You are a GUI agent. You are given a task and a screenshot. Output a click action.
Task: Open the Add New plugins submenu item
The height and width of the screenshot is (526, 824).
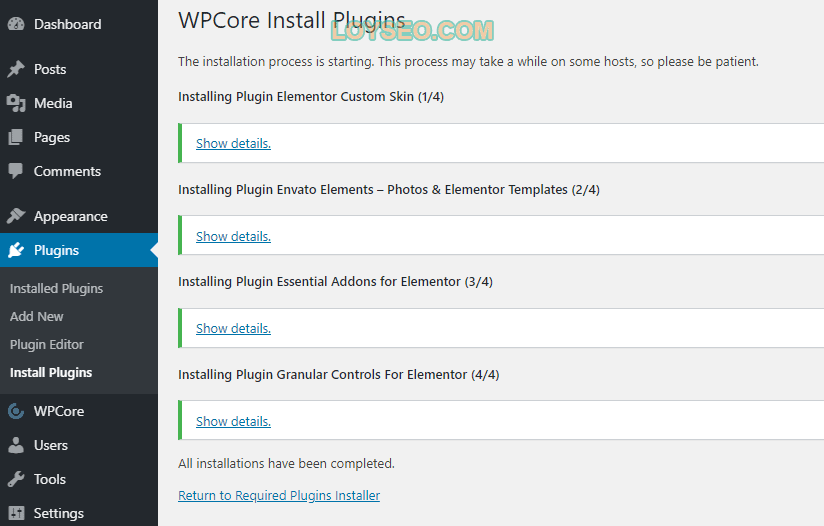point(36,316)
